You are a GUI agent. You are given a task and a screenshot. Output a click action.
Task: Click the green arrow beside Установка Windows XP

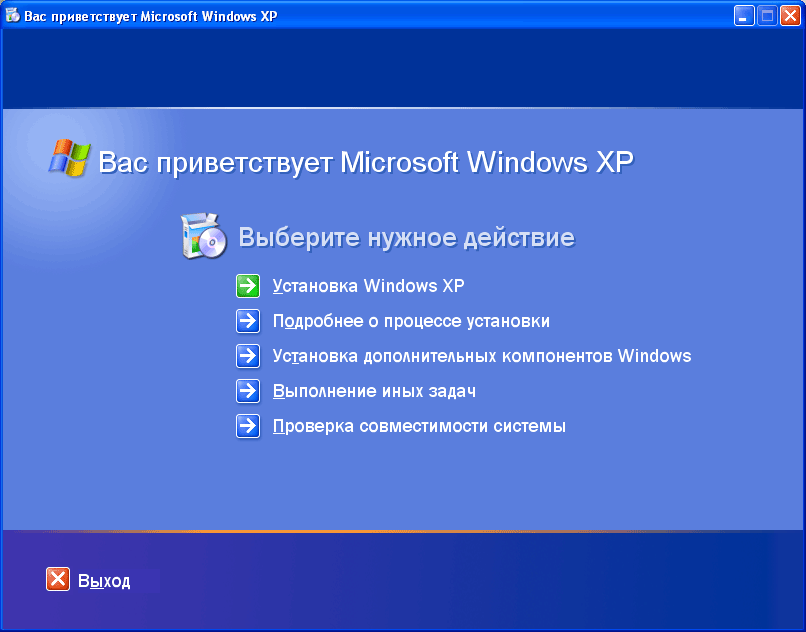point(248,286)
